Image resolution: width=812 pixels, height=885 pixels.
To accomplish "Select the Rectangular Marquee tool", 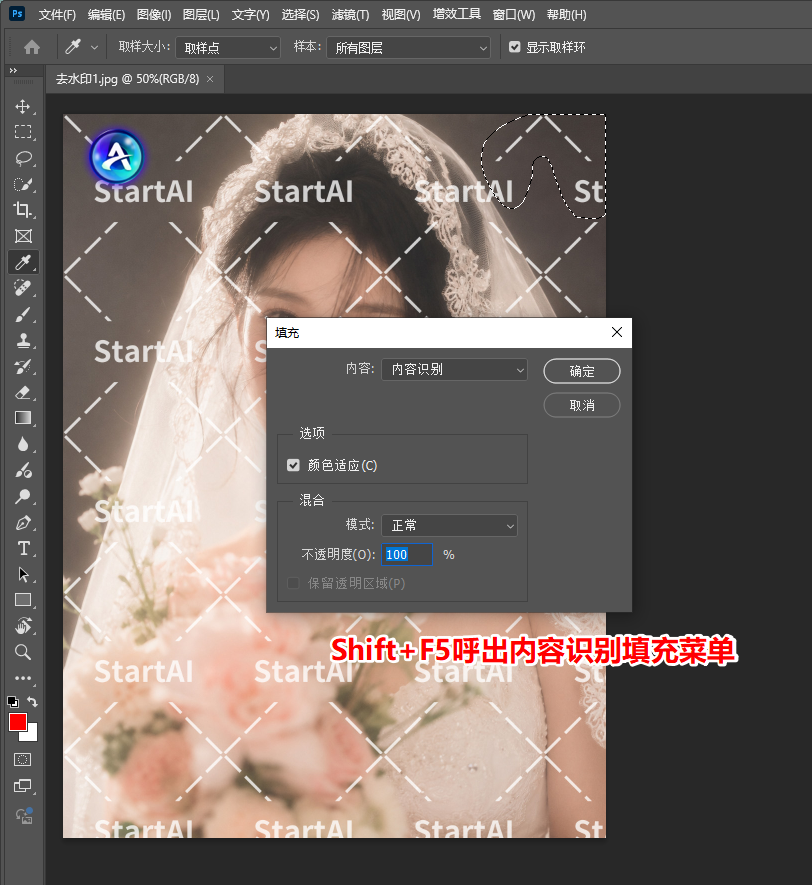I will pos(23,132).
